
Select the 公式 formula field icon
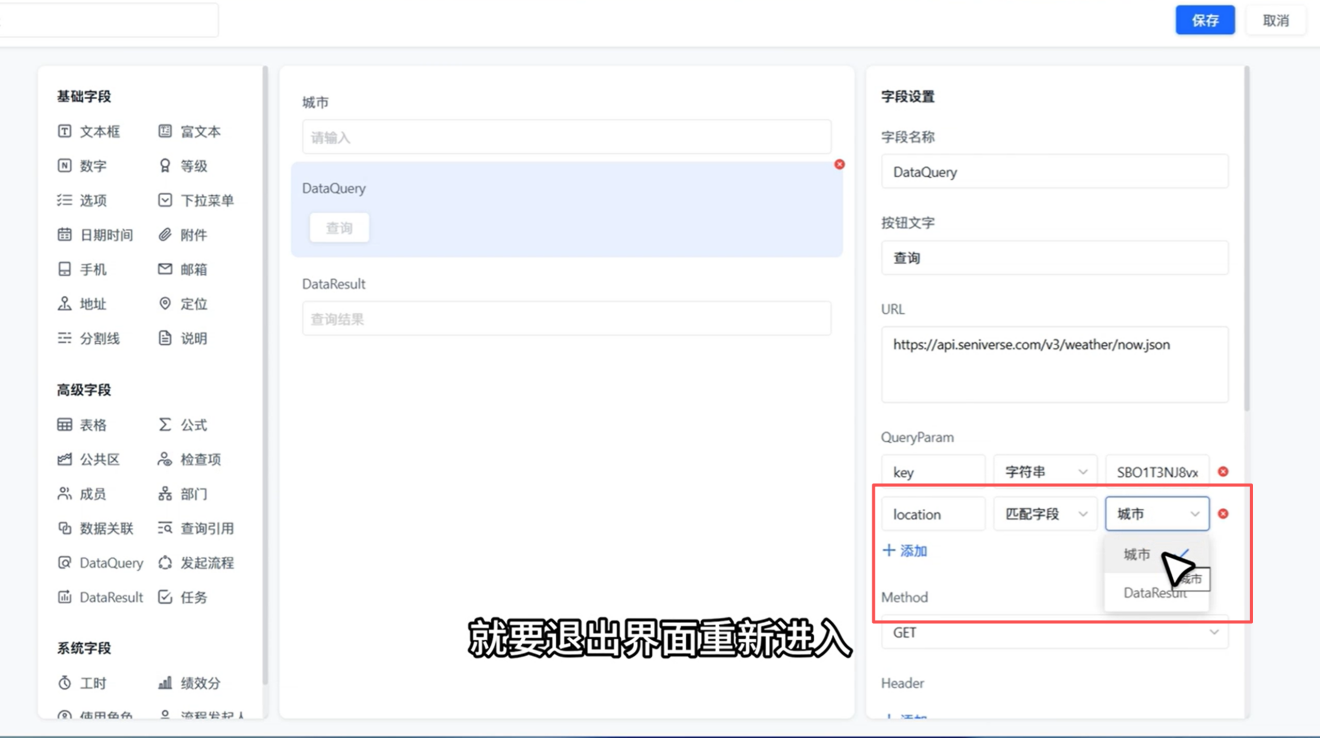(165, 425)
